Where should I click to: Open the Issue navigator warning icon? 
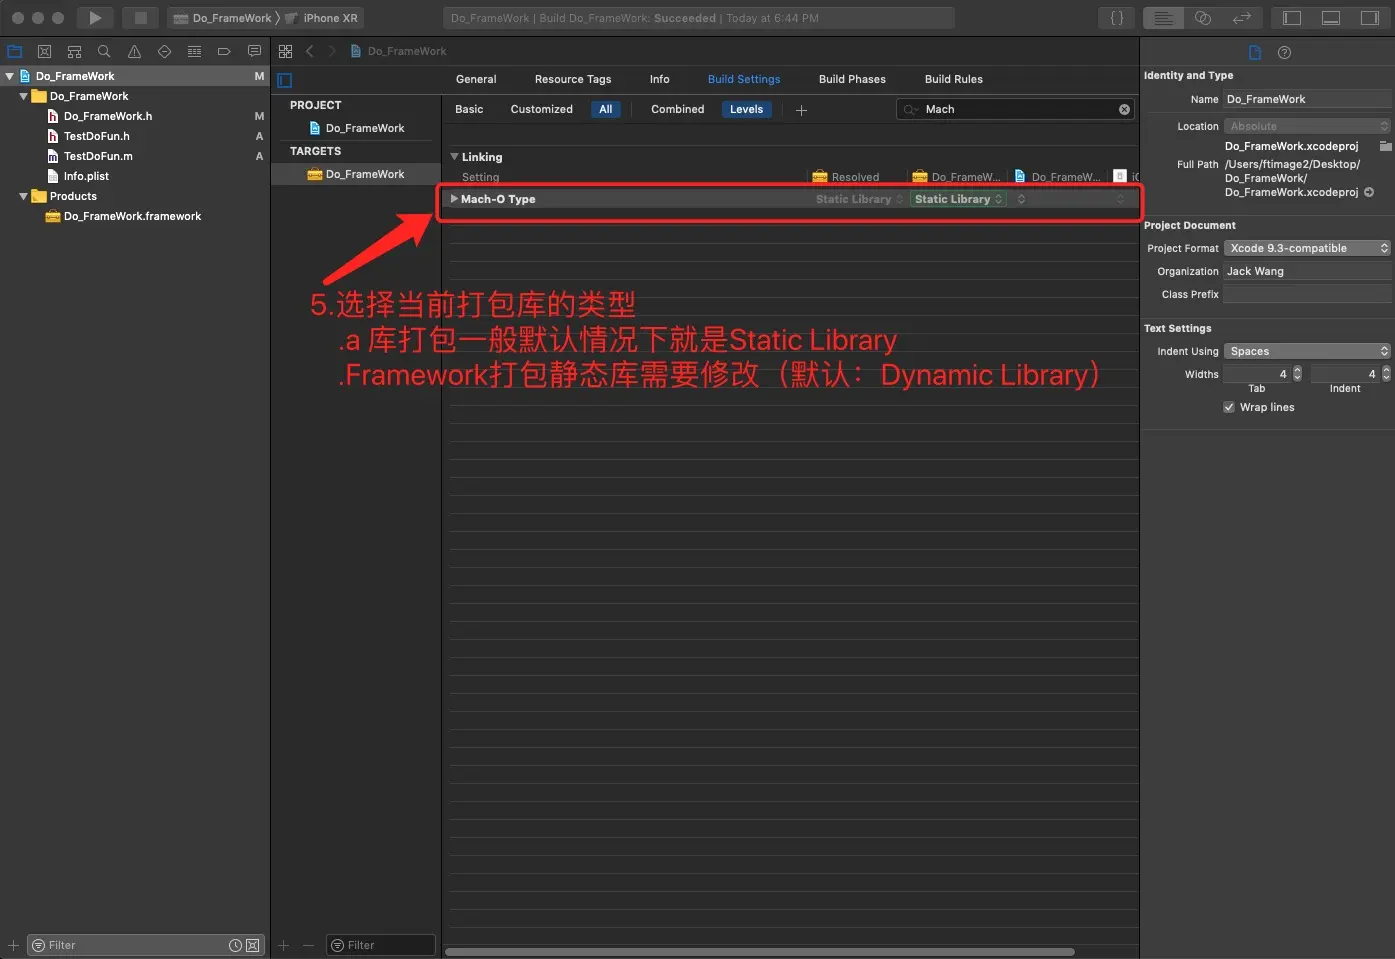coord(134,51)
